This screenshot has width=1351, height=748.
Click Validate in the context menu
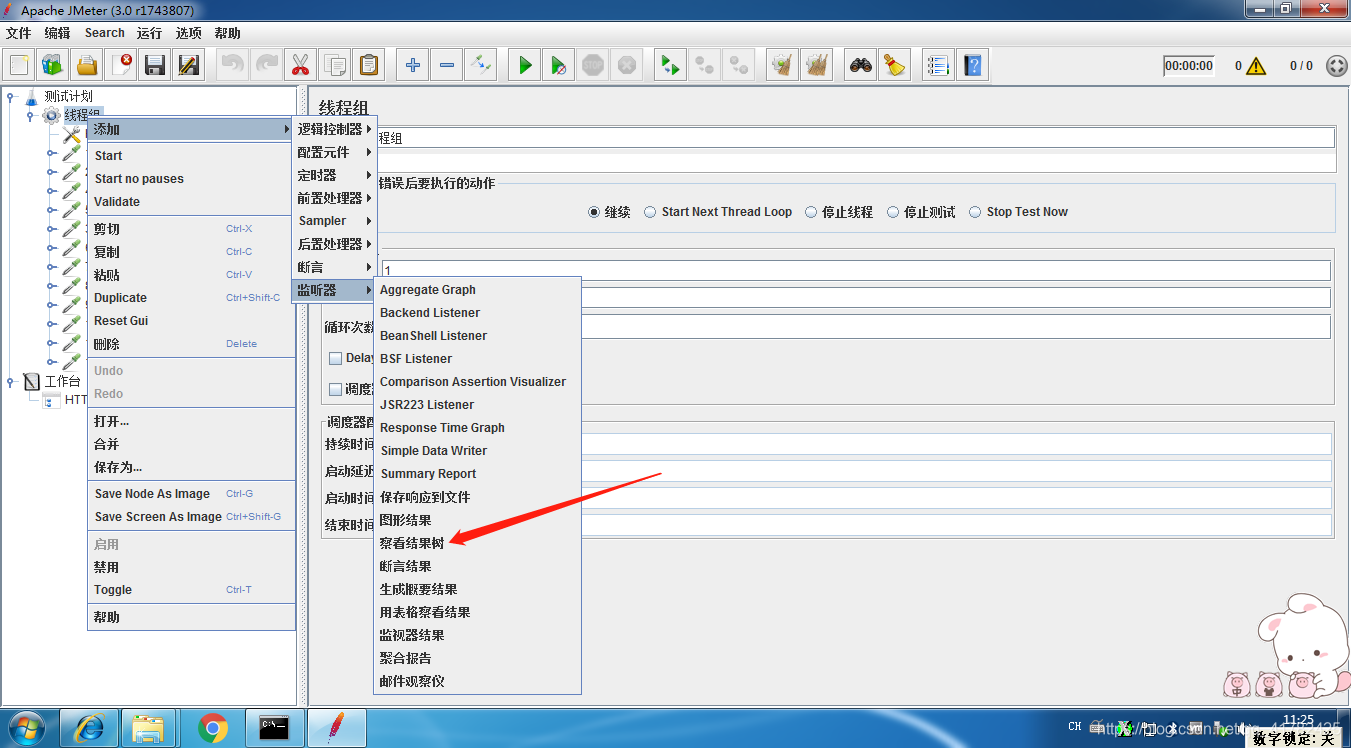point(191,202)
